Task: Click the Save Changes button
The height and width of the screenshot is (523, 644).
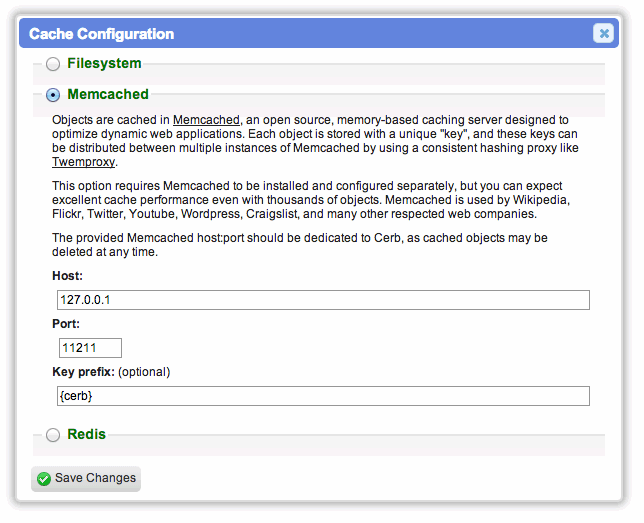Action: click(86, 479)
